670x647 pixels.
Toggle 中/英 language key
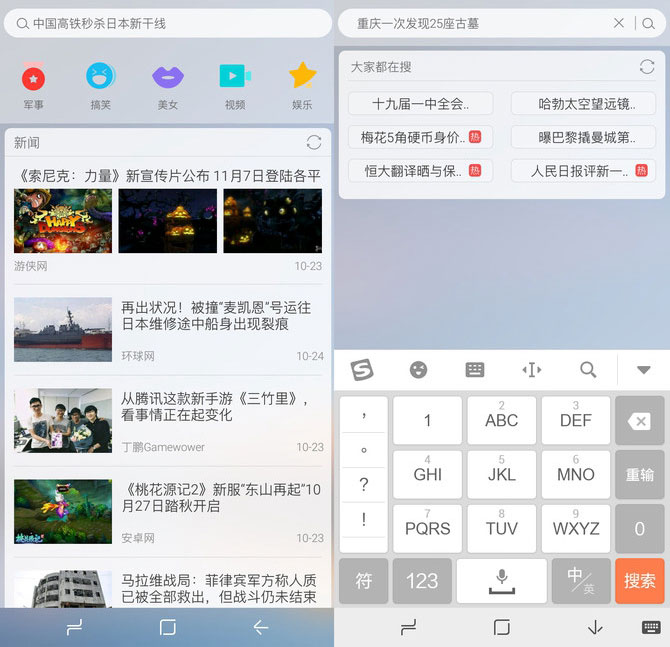581,581
